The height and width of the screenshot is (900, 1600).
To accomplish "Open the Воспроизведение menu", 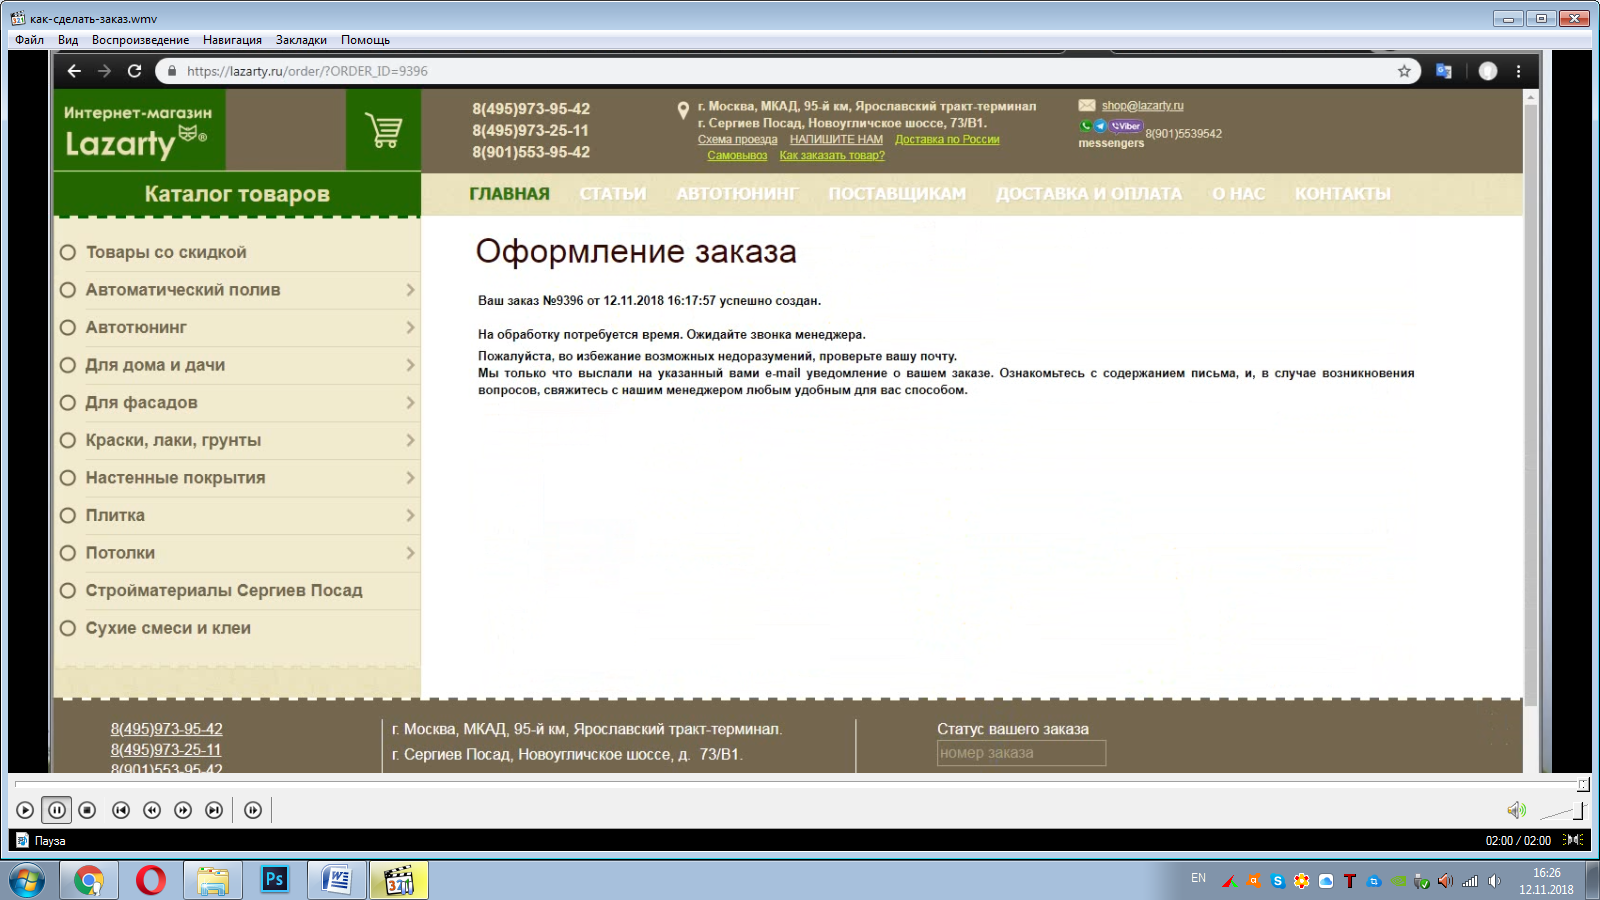I will [140, 40].
